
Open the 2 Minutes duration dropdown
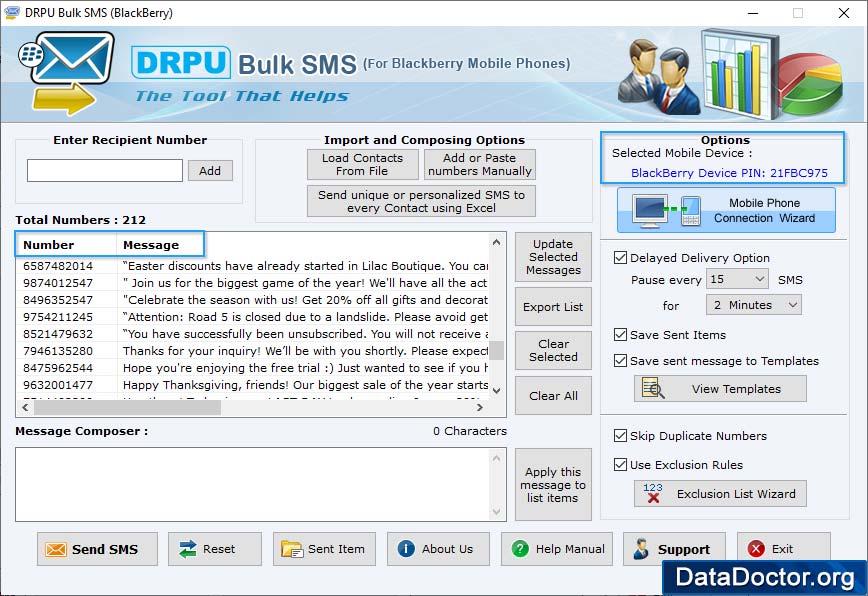point(754,305)
